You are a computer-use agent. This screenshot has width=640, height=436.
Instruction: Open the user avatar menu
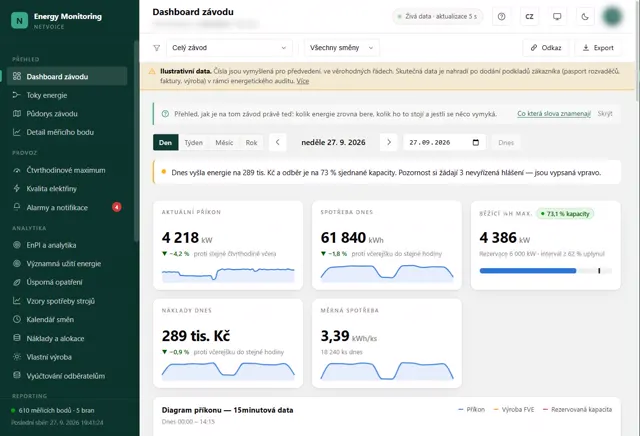click(612, 16)
